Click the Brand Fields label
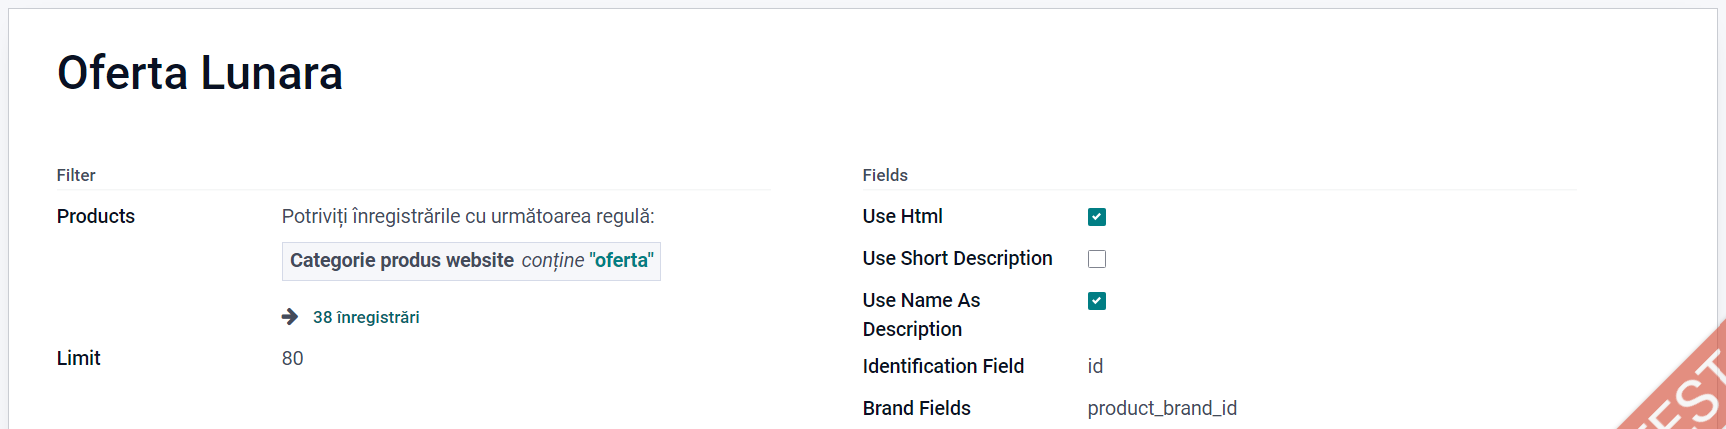This screenshot has height=429, width=1726. click(916, 408)
